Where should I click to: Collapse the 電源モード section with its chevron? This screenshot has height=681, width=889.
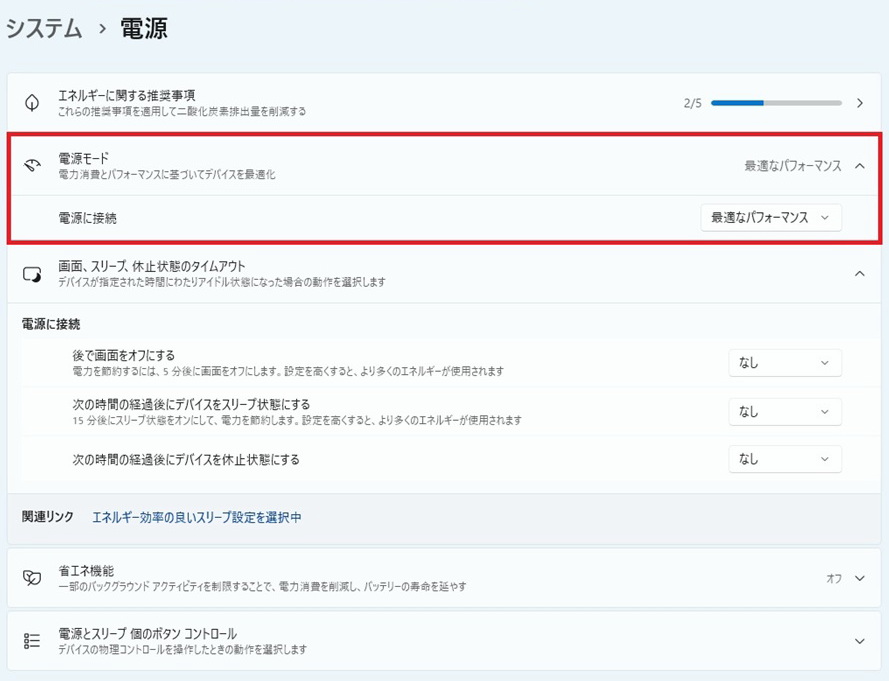tap(860, 166)
